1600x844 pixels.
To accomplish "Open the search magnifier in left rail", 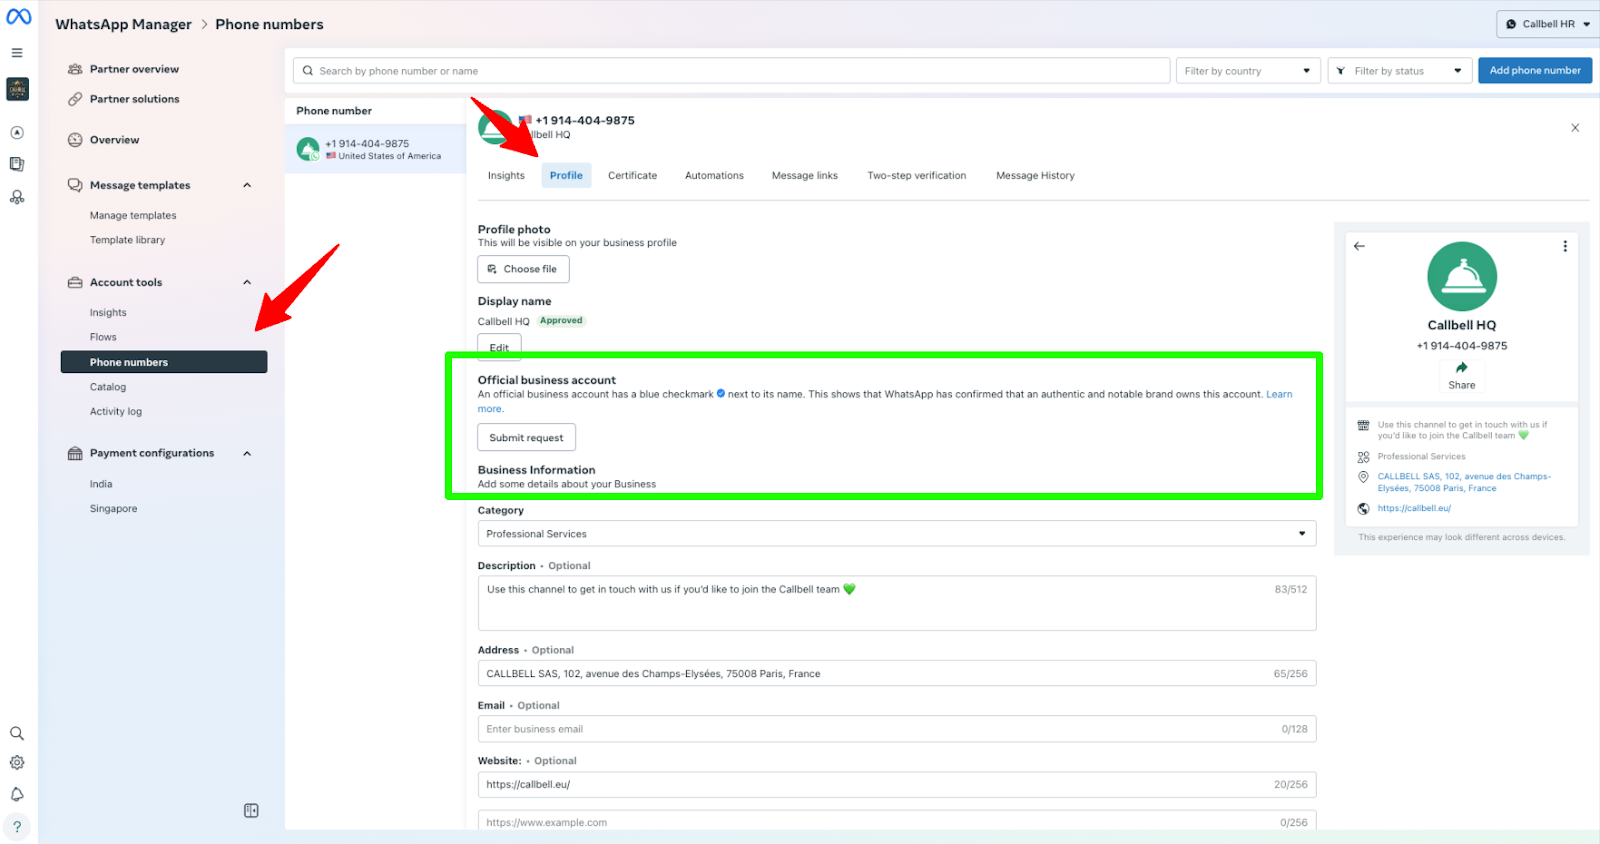I will [17, 733].
